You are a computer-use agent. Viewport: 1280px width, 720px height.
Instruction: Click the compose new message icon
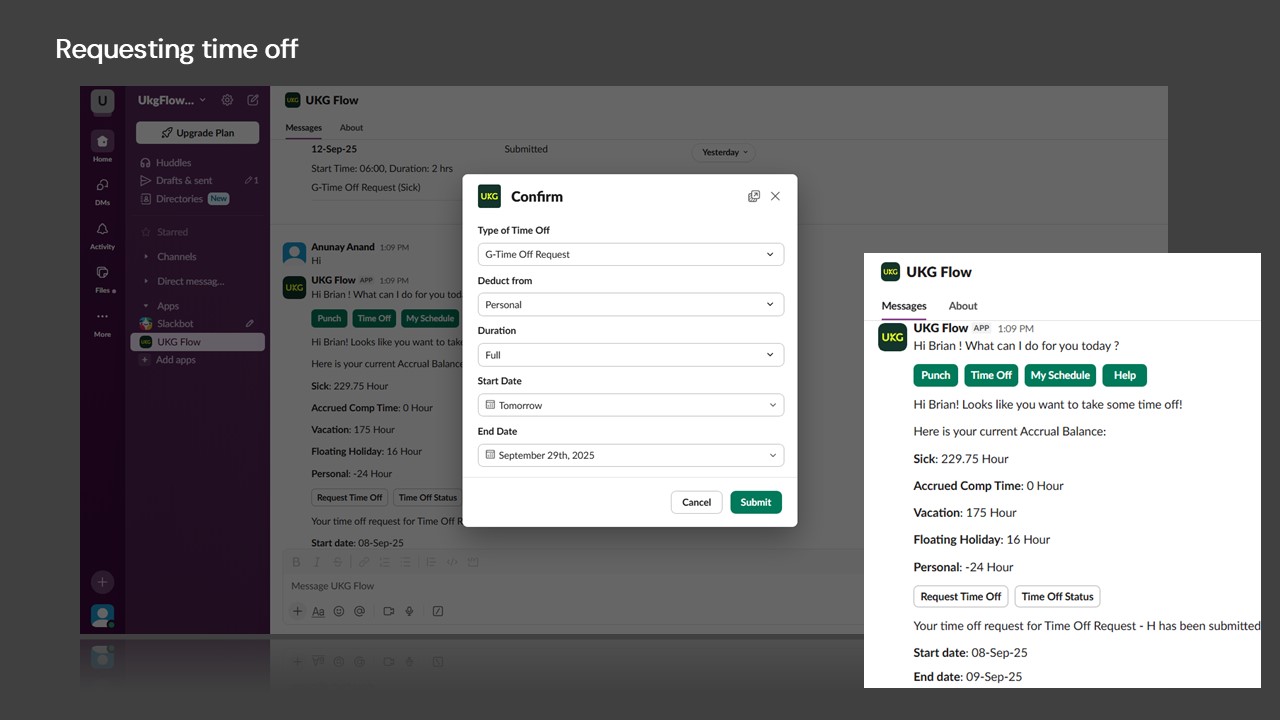coord(253,100)
